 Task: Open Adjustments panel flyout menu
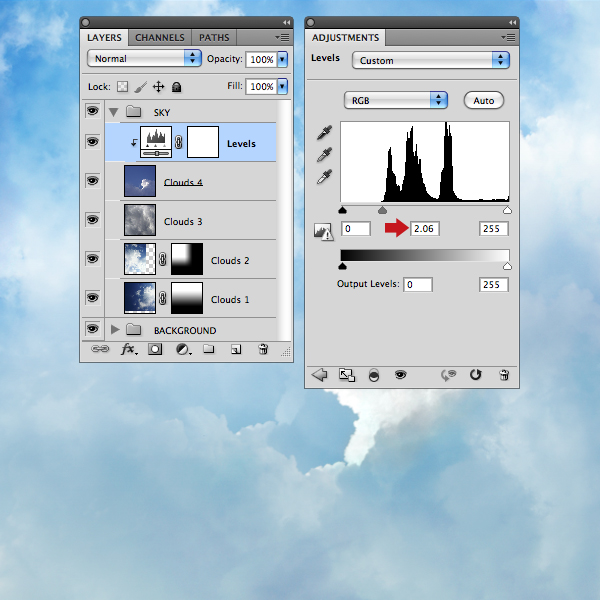click(x=508, y=38)
